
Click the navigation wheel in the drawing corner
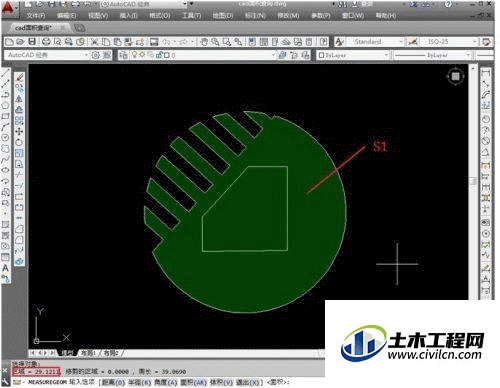coord(455,76)
